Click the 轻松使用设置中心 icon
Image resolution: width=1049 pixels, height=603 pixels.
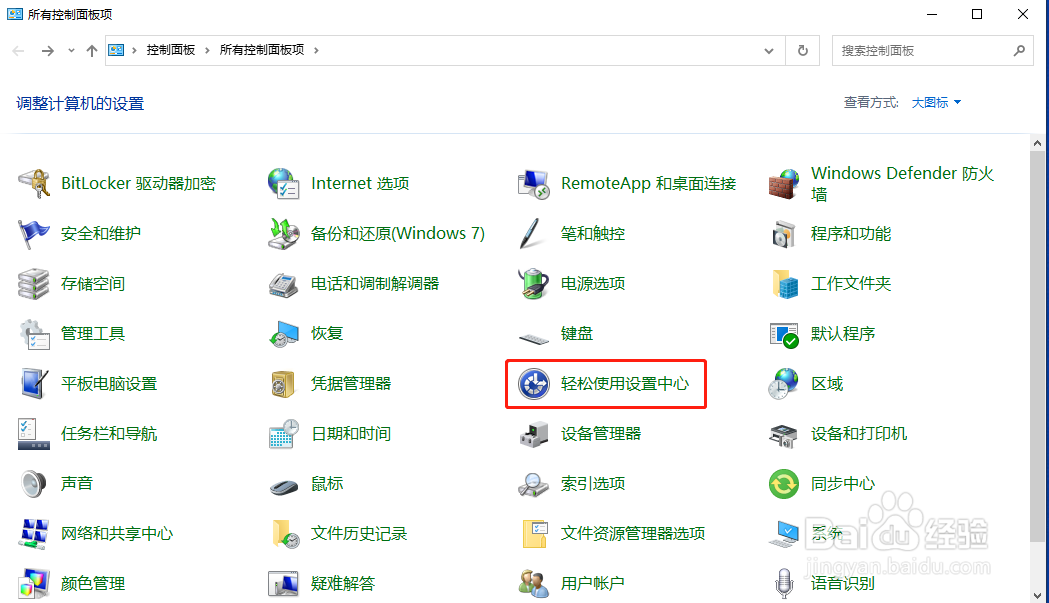click(534, 383)
